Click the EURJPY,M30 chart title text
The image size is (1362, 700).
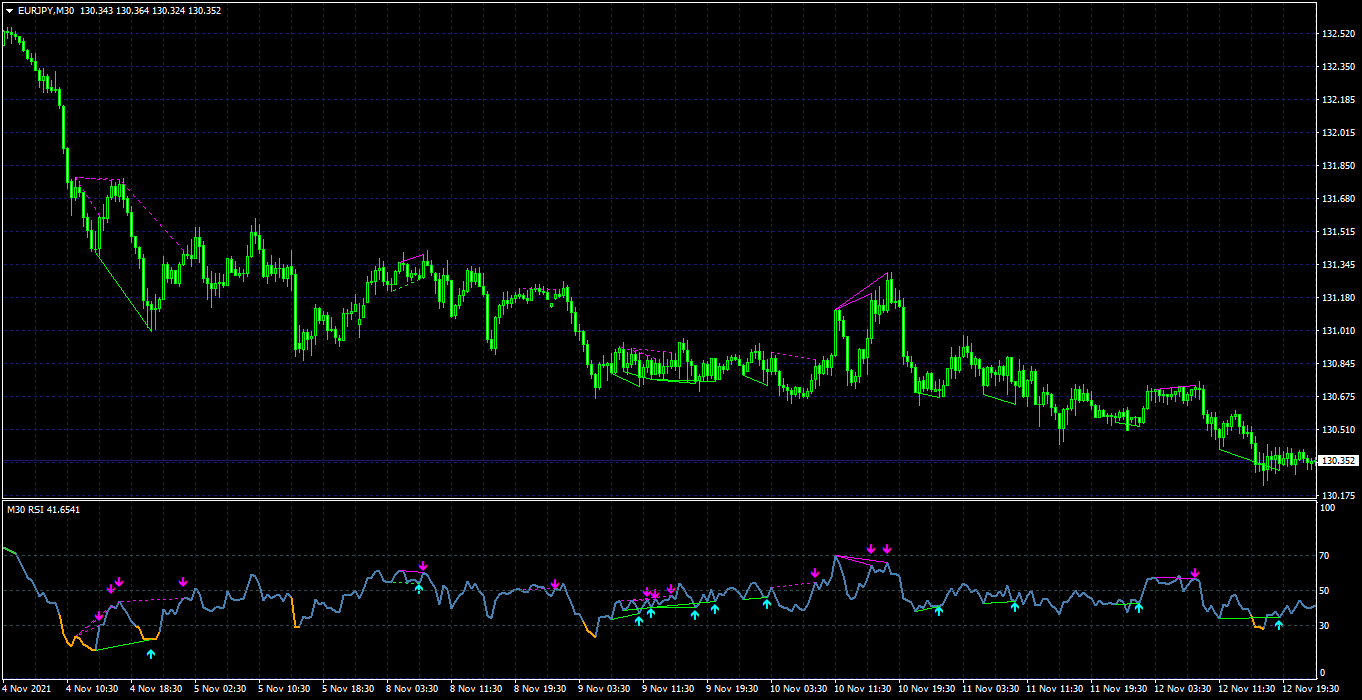pyautogui.click(x=46, y=10)
